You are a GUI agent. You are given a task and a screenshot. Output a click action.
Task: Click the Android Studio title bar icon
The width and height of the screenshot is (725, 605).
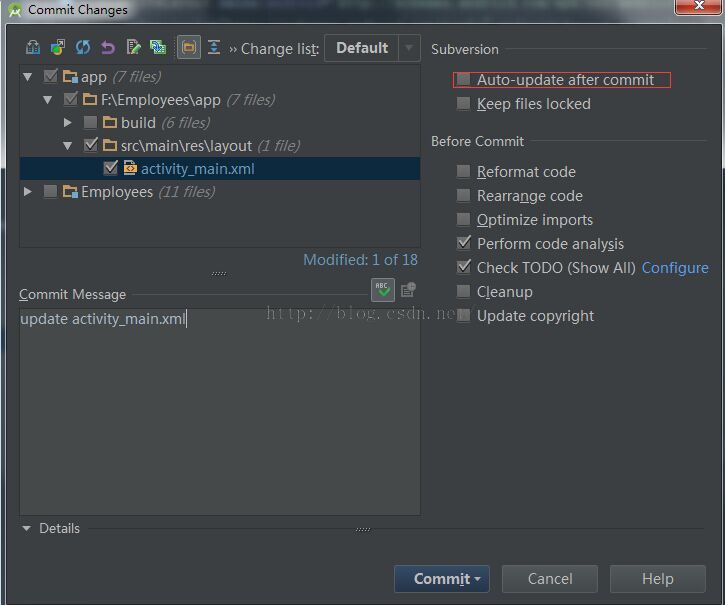coord(14,10)
